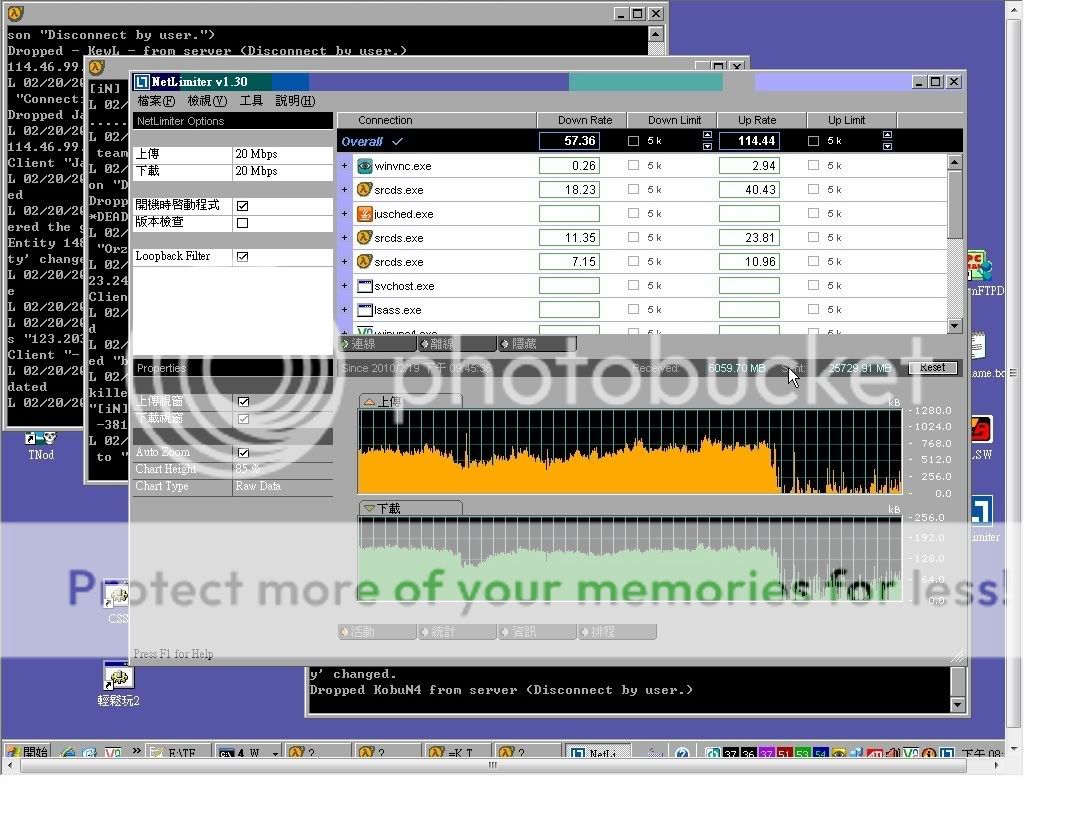Image resolution: width=1080 pixels, height=817 pixels.
Task: Click the Up Rate column header
Action: pyautogui.click(x=761, y=121)
